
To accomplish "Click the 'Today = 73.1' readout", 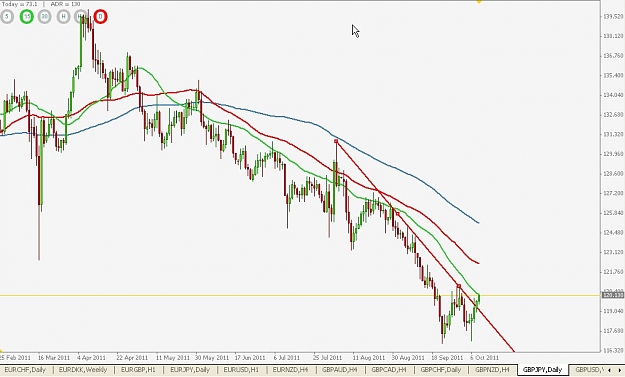I will [20, 4].
